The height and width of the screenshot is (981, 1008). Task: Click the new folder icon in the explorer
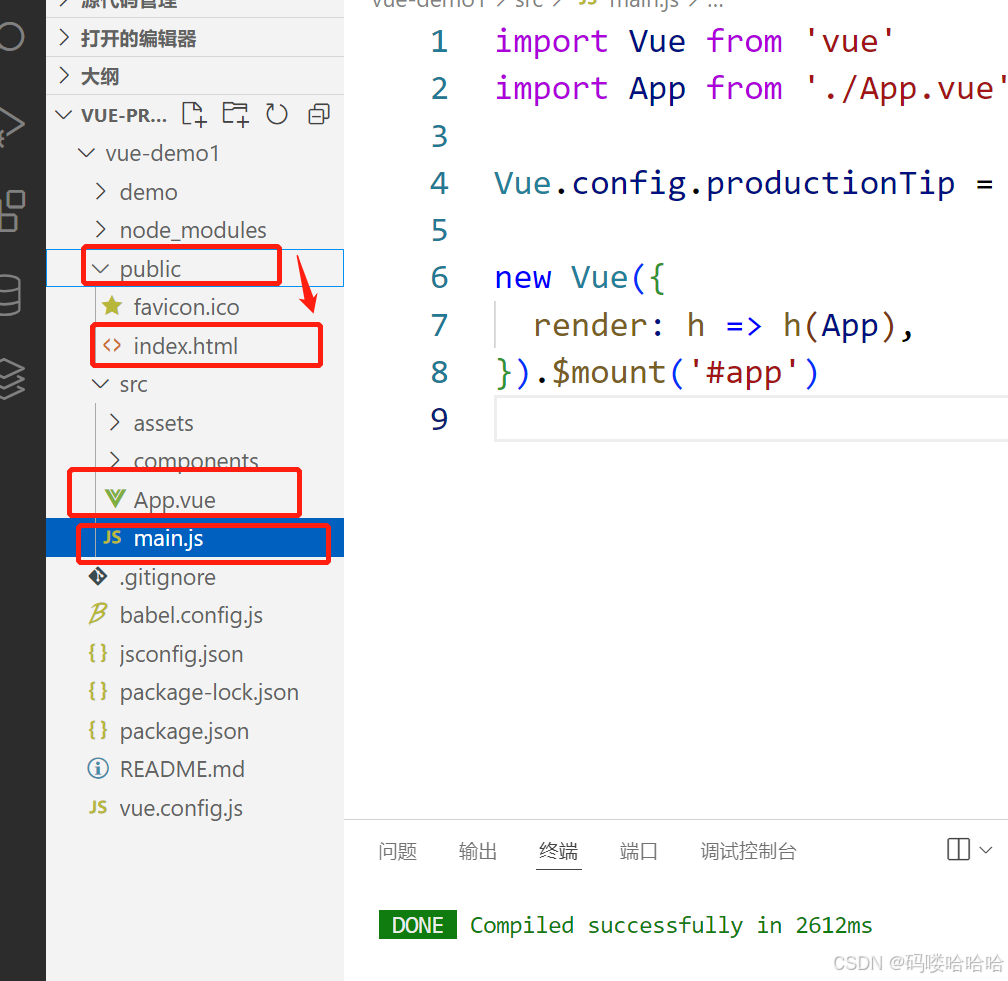pyautogui.click(x=235, y=114)
